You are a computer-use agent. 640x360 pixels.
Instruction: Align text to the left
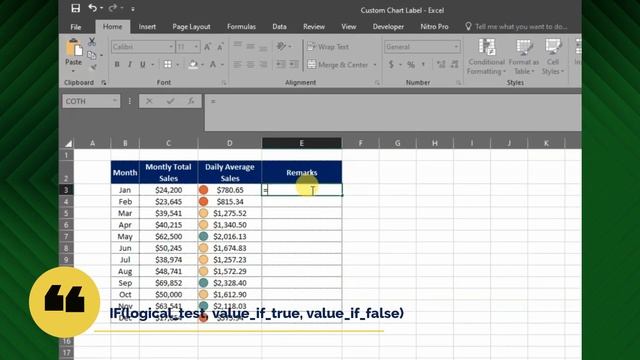click(237, 64)
